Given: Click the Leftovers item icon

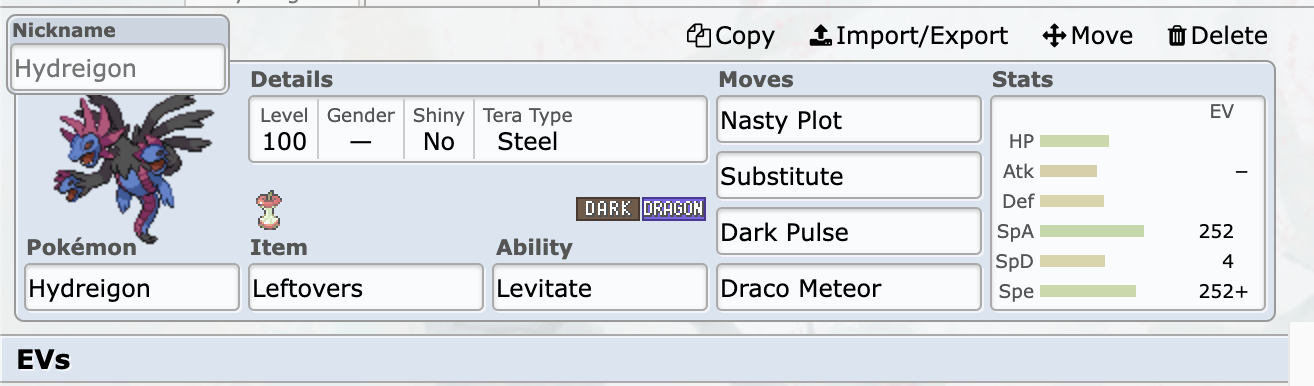Looking at the screenshot, I should point(268,210).
